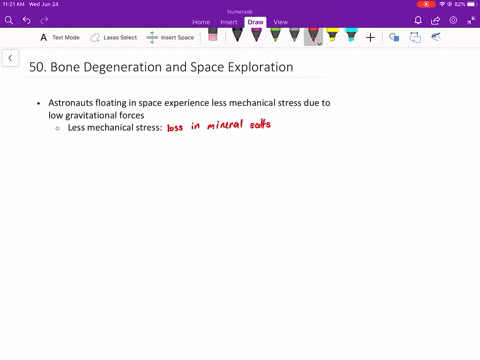The height and width of the screenshot is (360, 480).
Task: Add a new pen with plus
Action: coord(370,37)
